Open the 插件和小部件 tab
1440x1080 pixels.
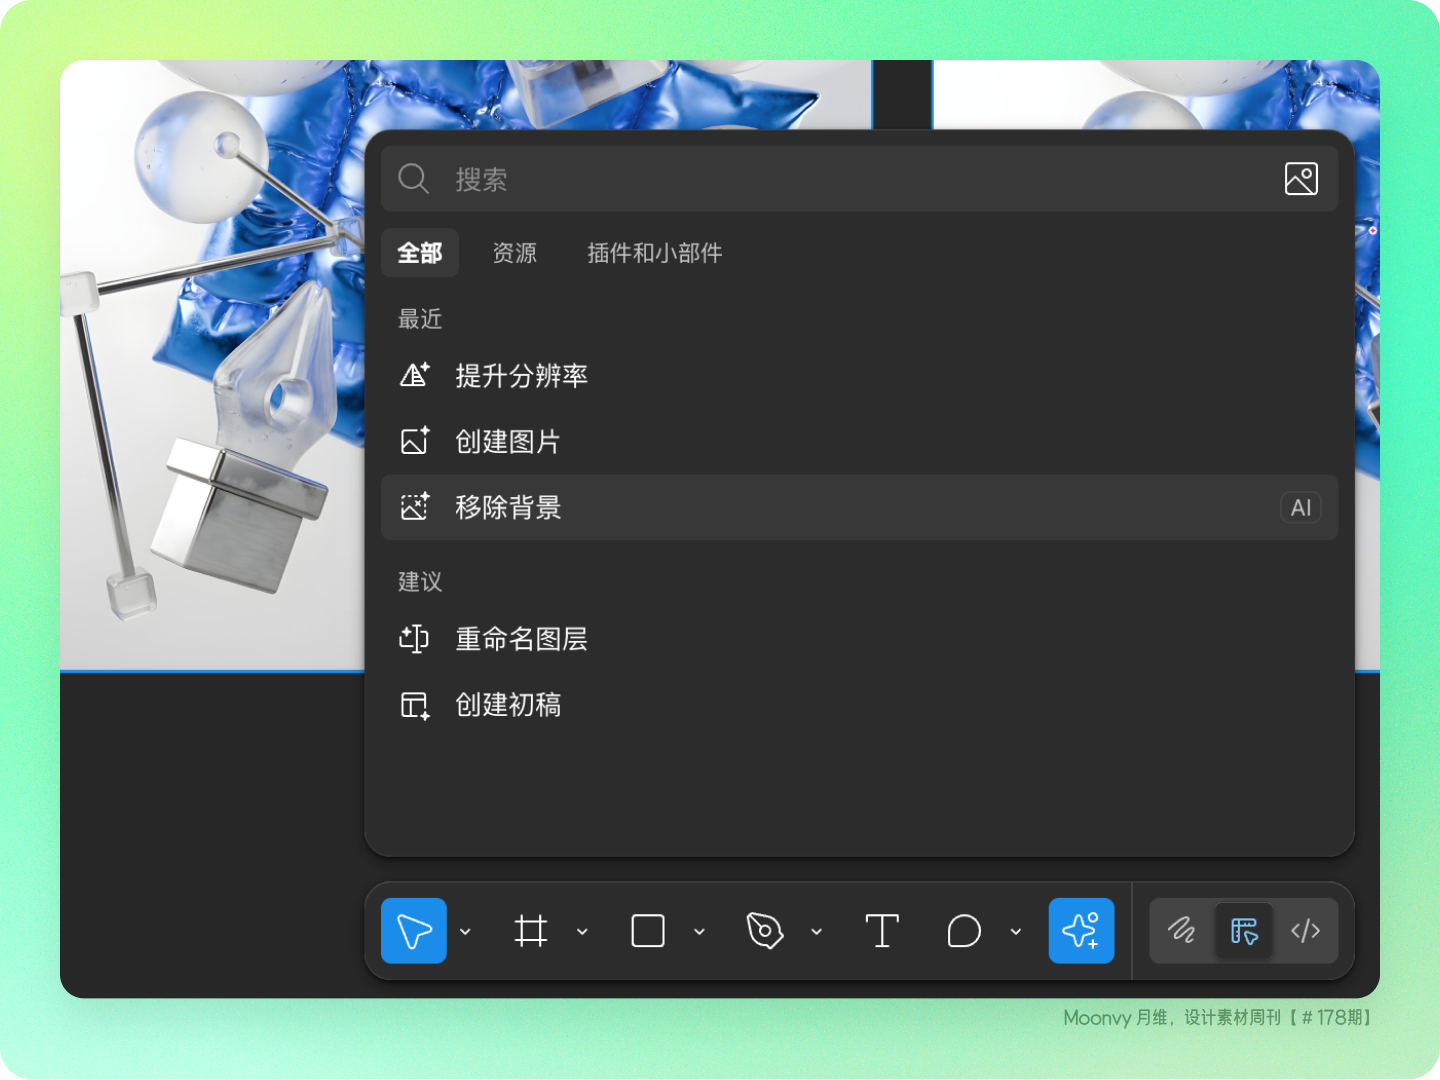tap(655, 253)
